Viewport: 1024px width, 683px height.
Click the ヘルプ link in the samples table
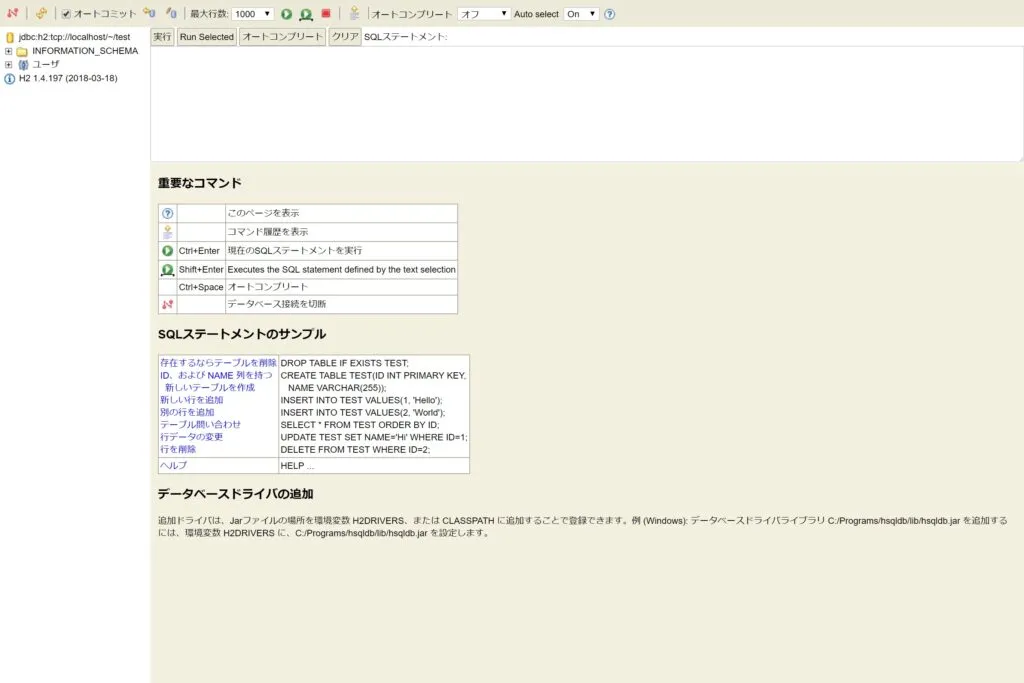pyautogui.click(x=173, y=466)
